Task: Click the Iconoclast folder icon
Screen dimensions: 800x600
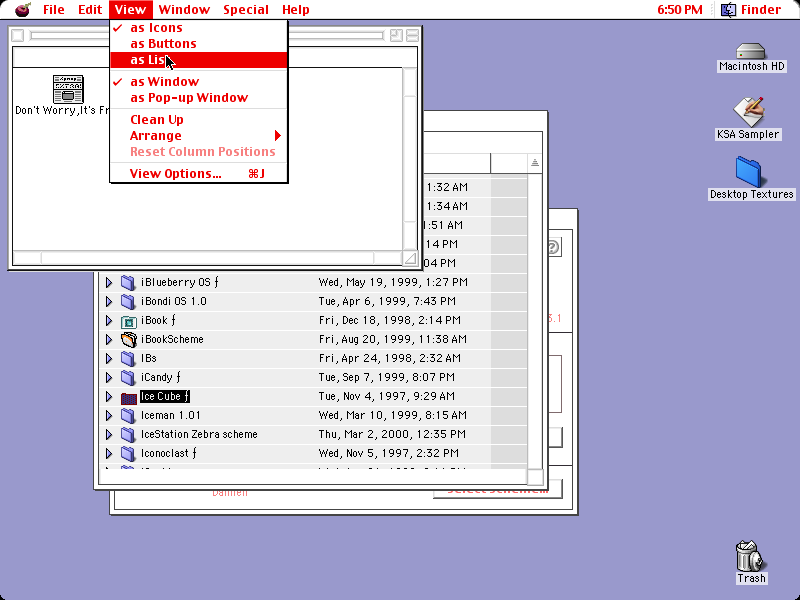Action: click(128, 454)
